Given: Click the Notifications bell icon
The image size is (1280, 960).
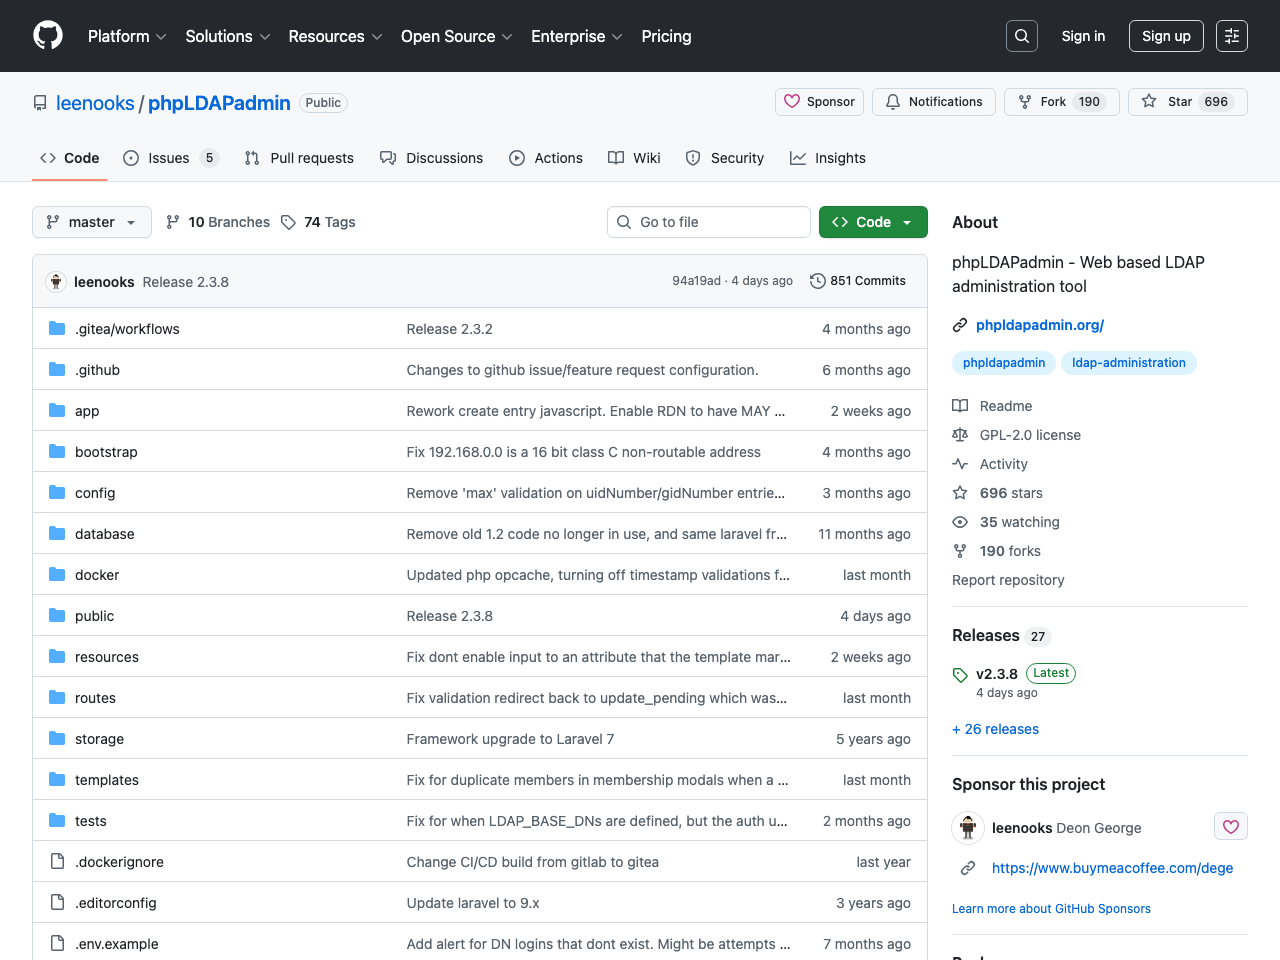Looking at the screenshot, I should [893, 101].
